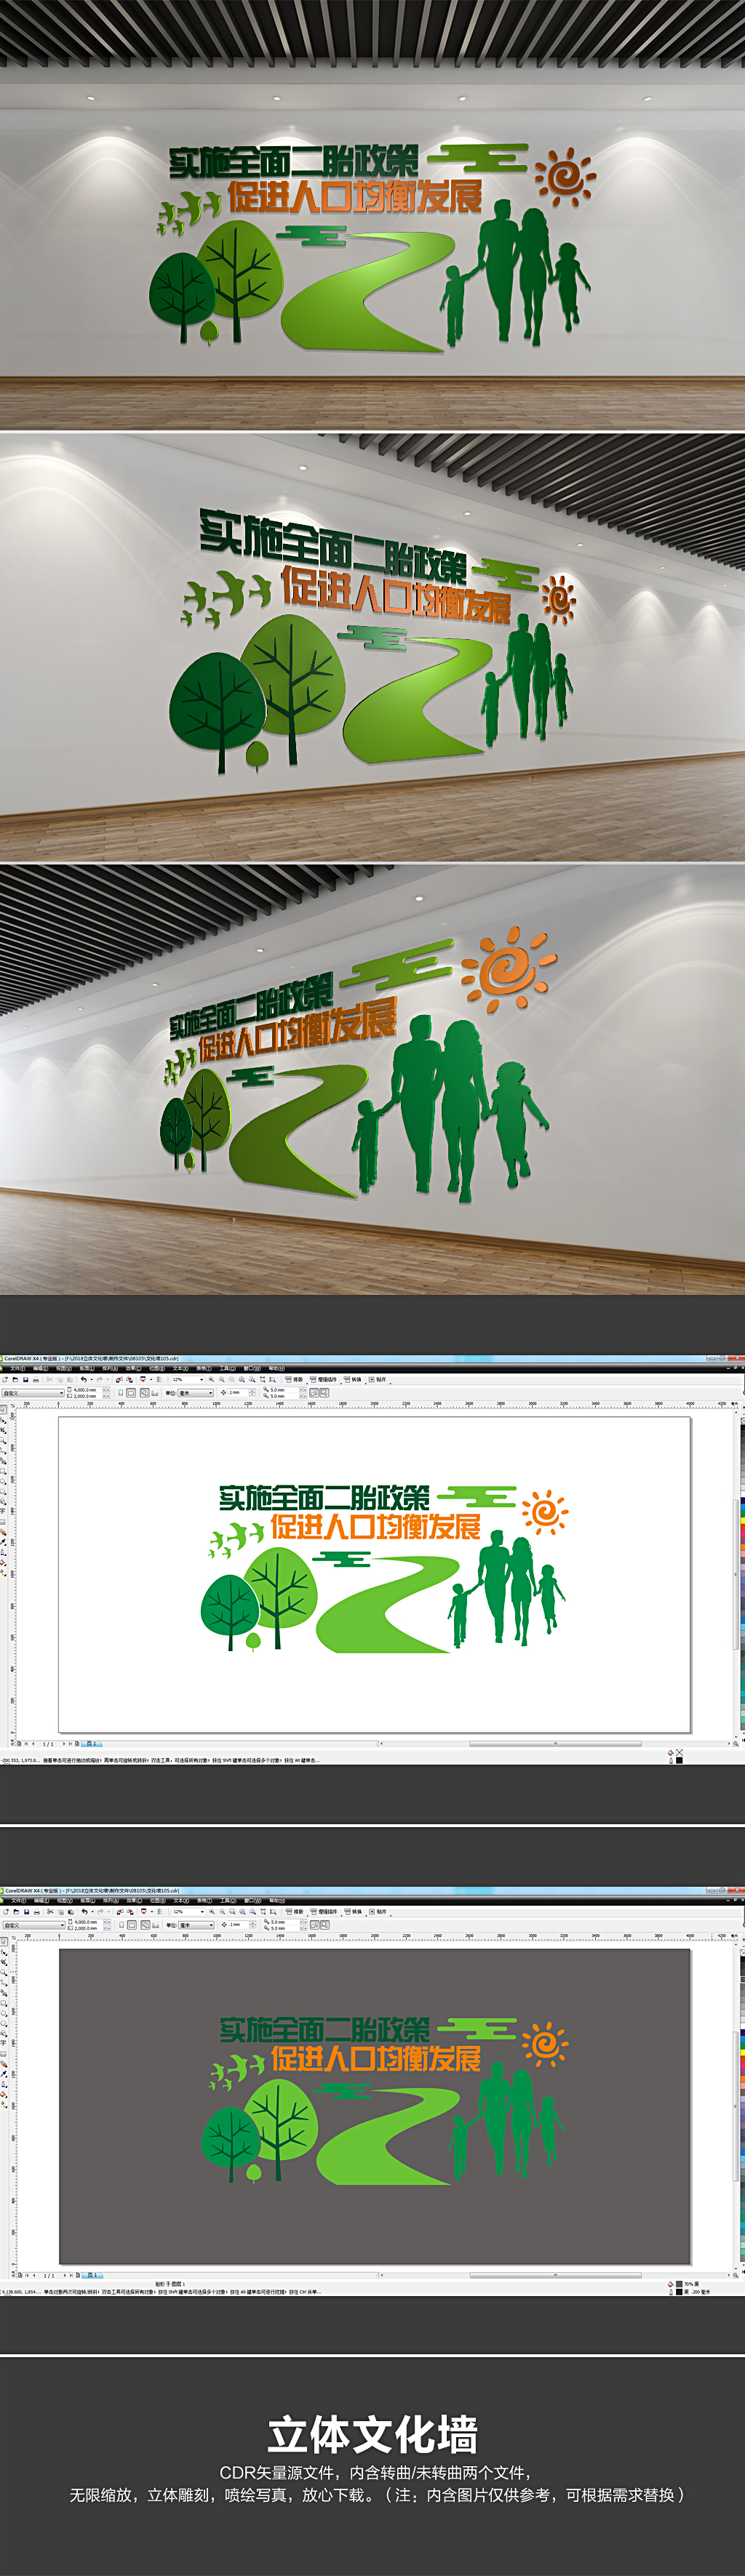Click Zoom in magnifier in white-page window toolbar

coord(212,1379)
